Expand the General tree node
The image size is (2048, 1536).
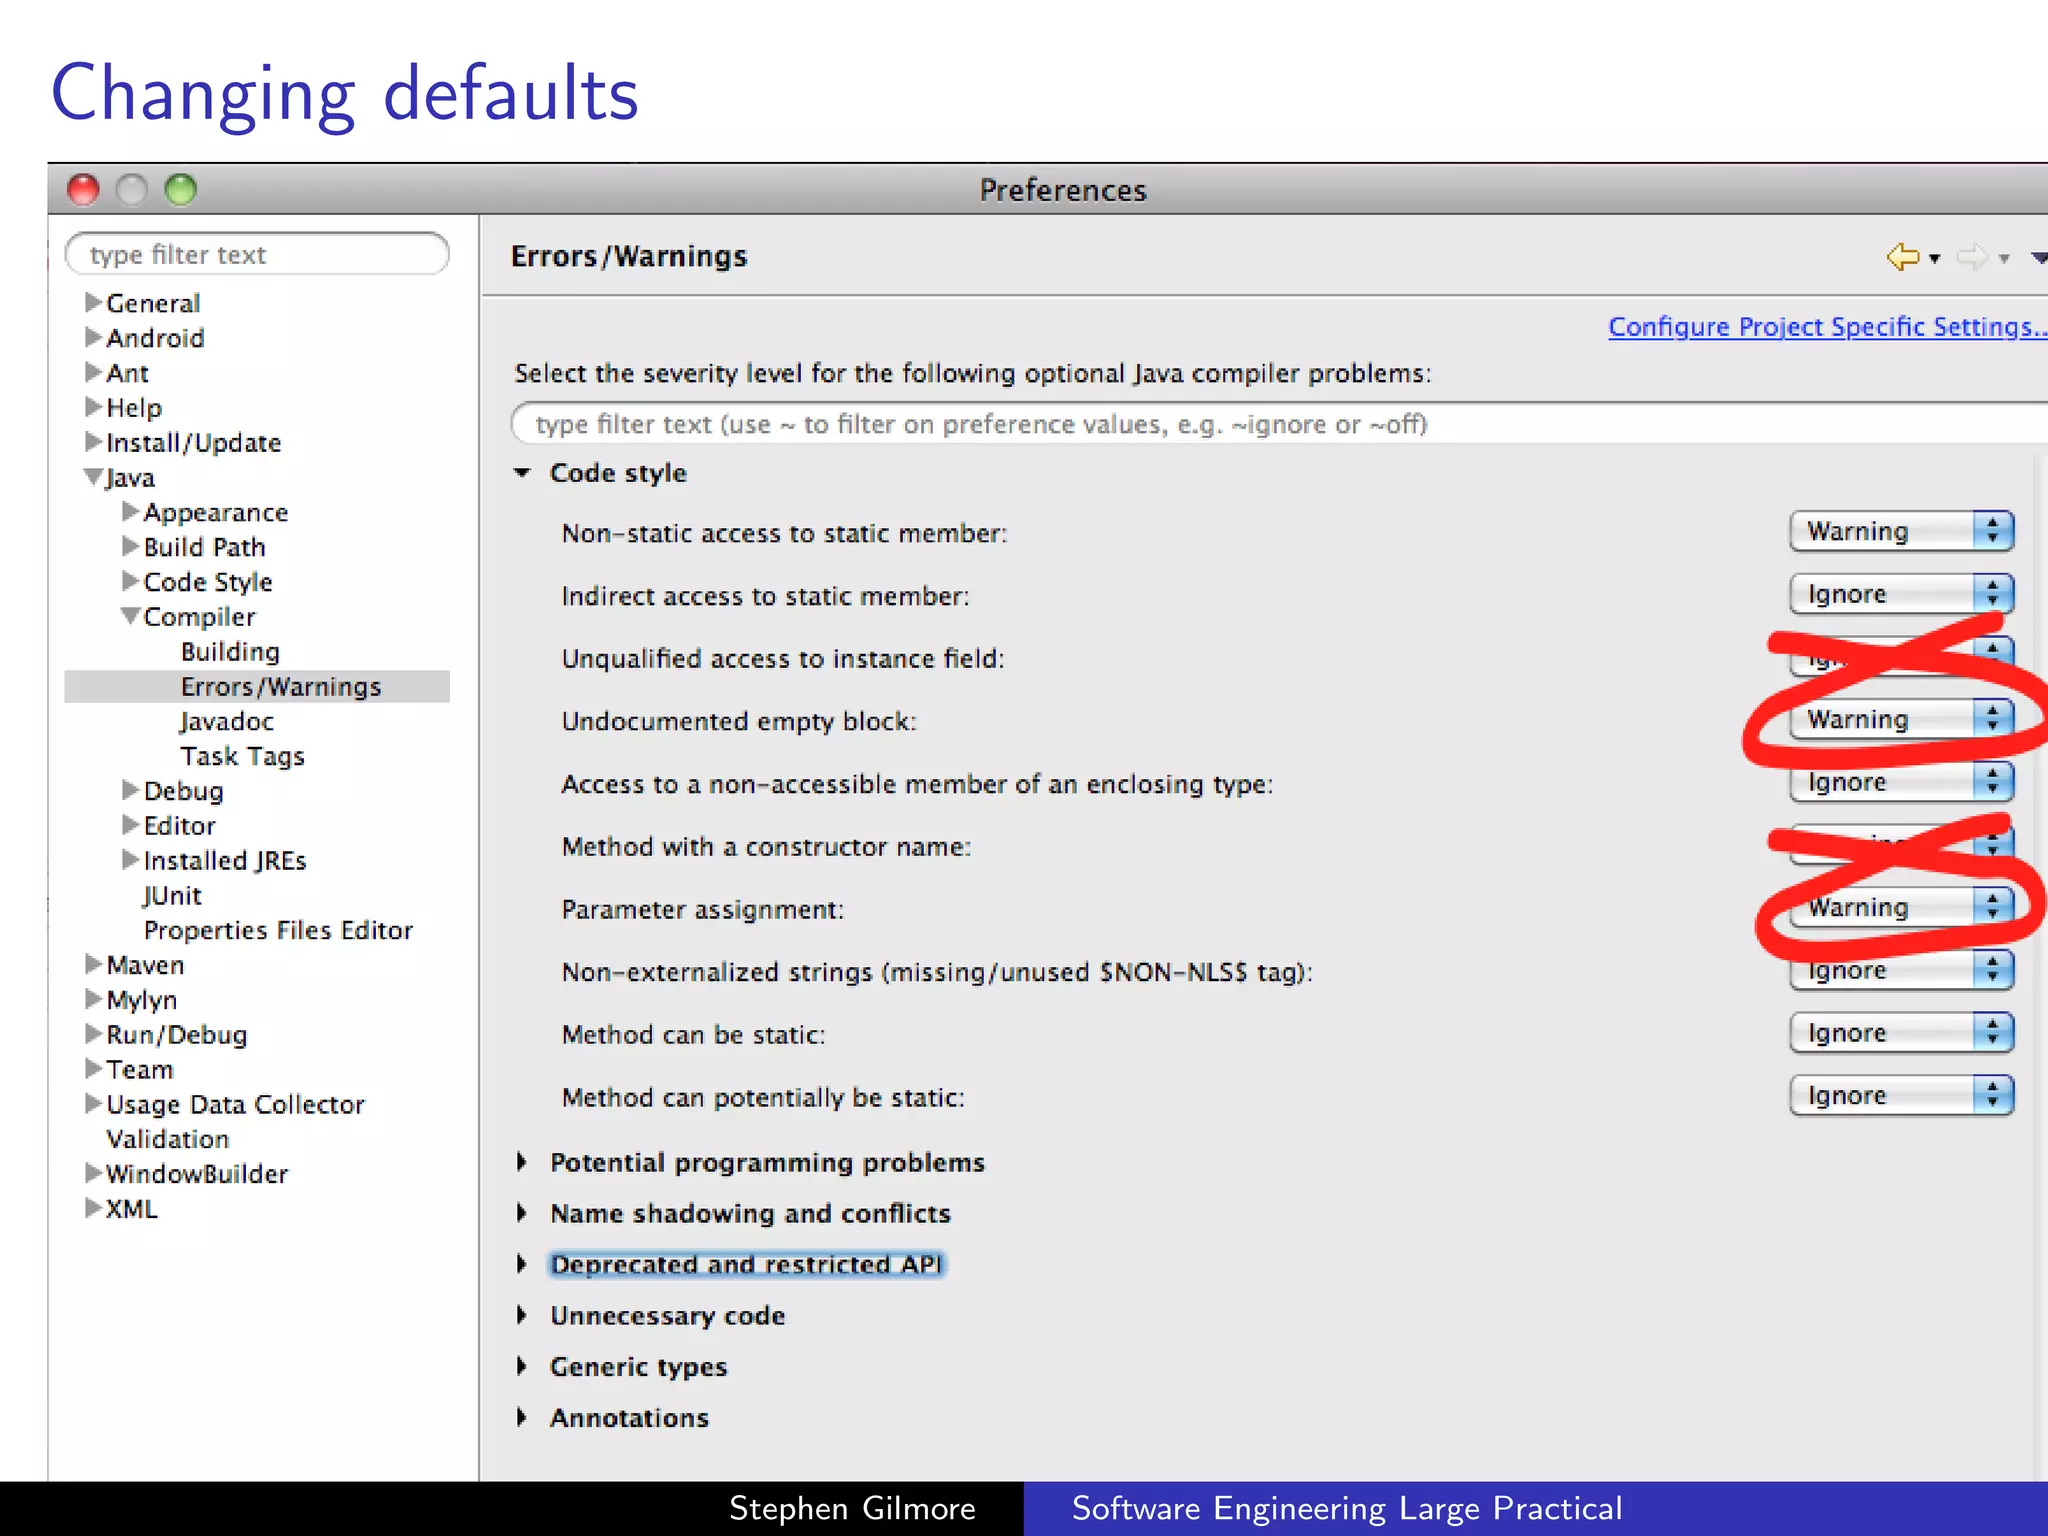pyautogui.click(x=94, y=302)
